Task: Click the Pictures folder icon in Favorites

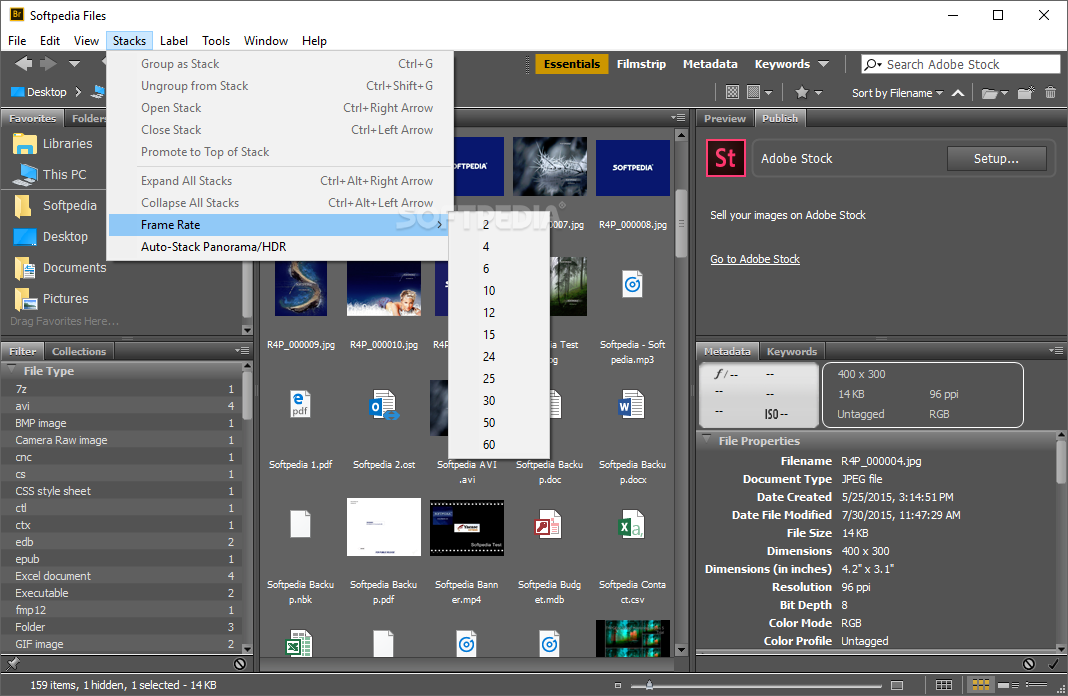Action: tap(25, 299)
